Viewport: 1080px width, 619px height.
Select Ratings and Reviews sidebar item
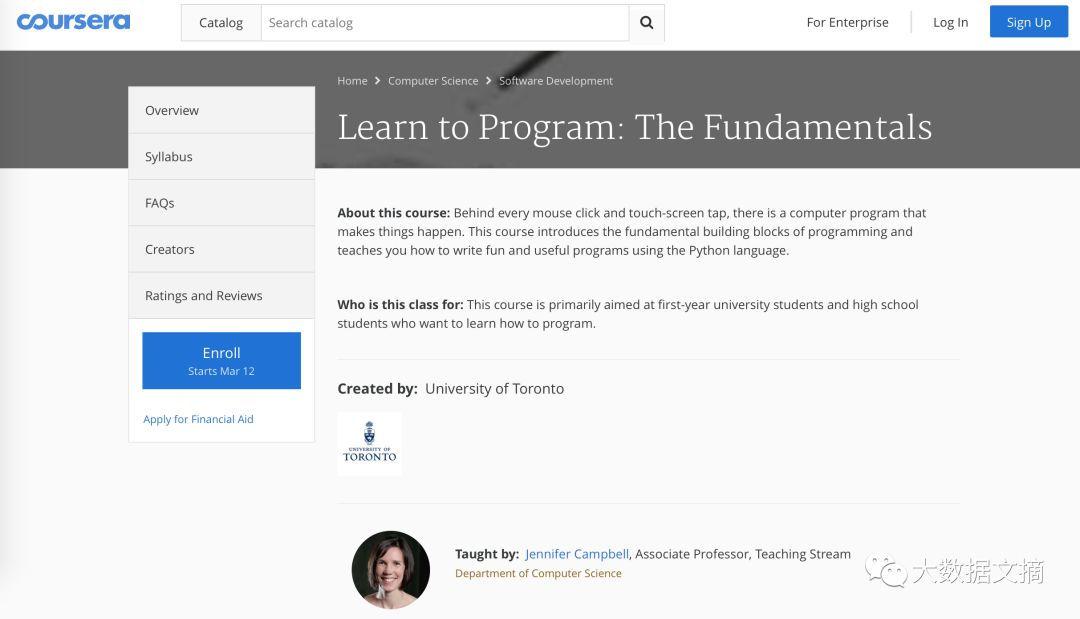[221, 295]
